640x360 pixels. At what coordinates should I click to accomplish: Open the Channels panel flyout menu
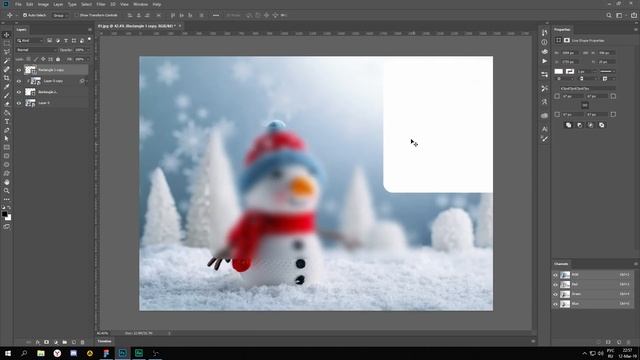tap(636, 264)
